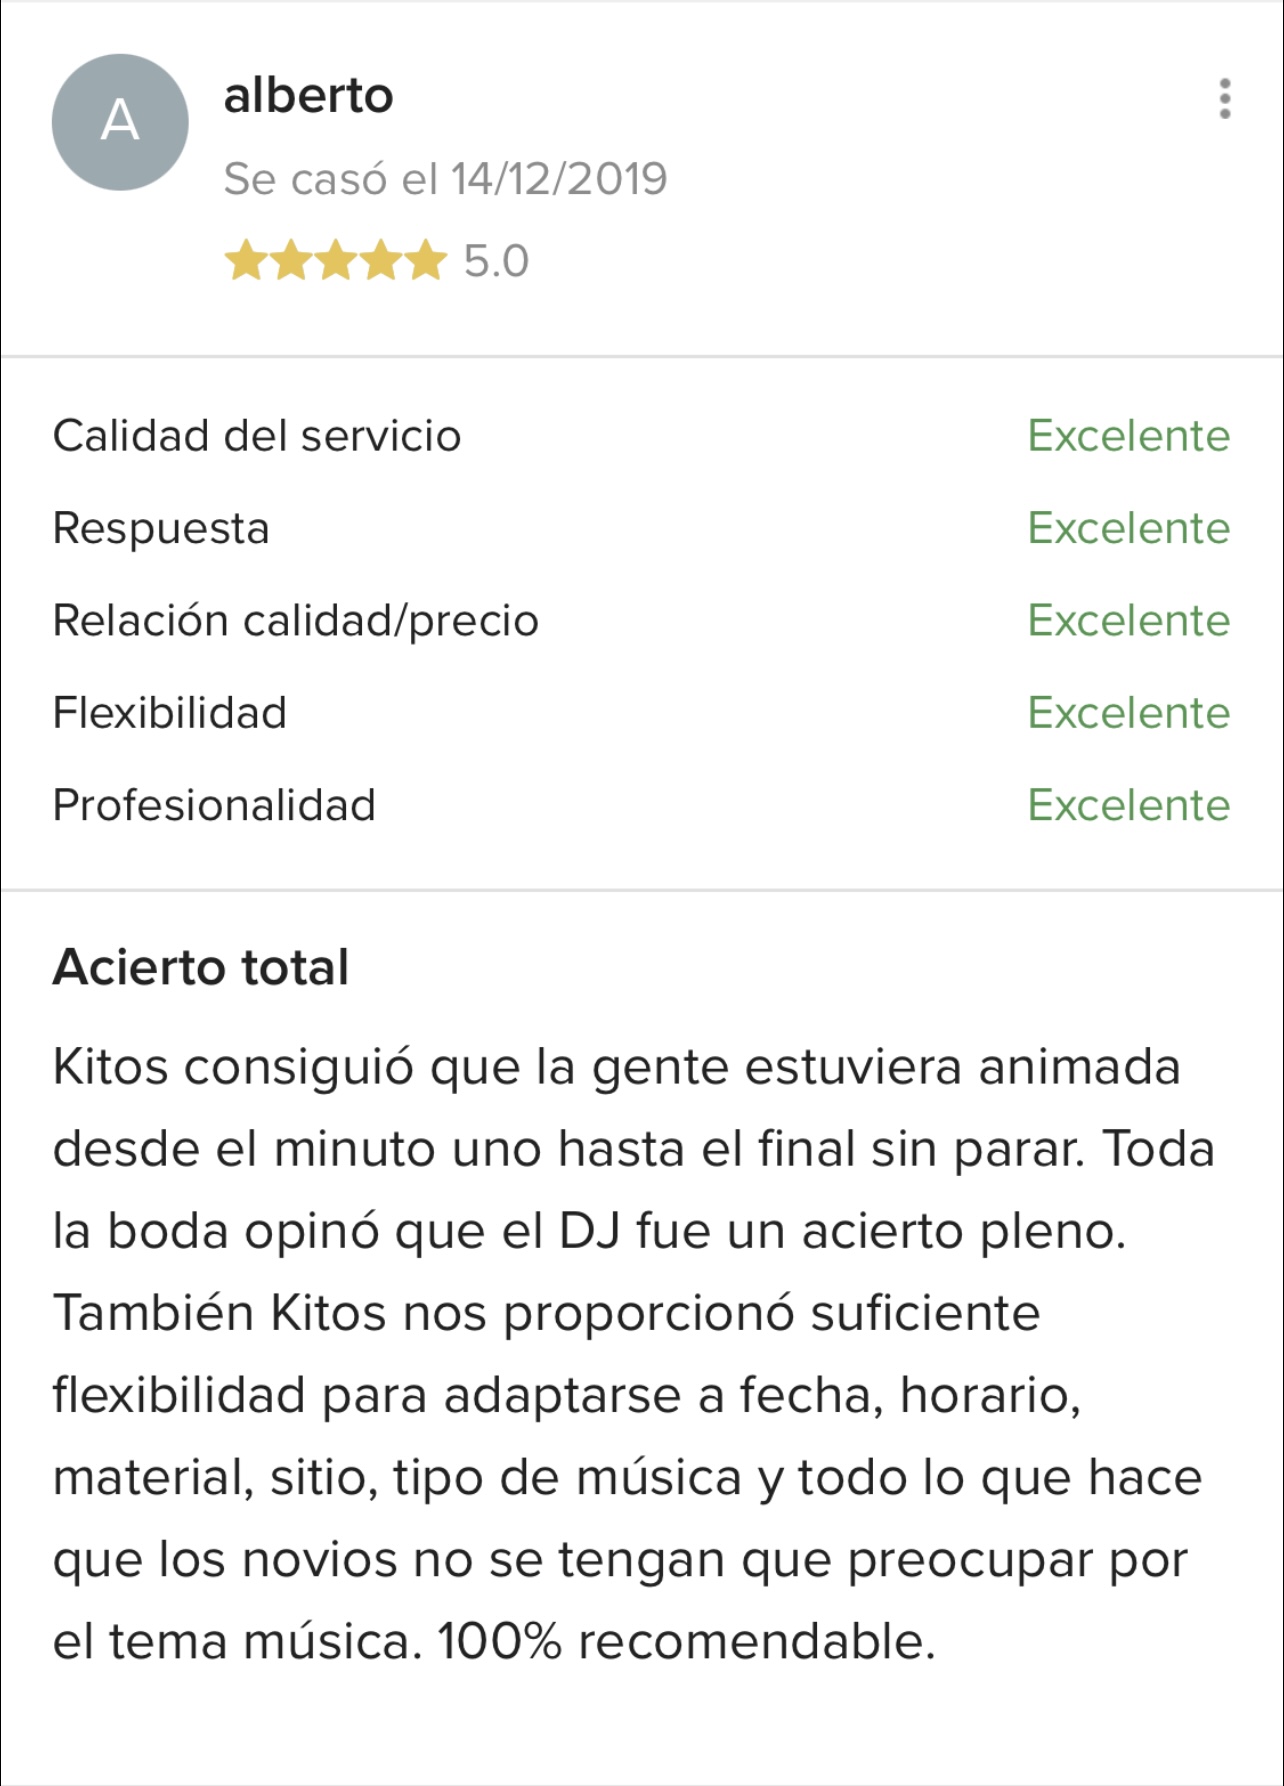Tap the reviewer name alberto

tap(308, 96)
